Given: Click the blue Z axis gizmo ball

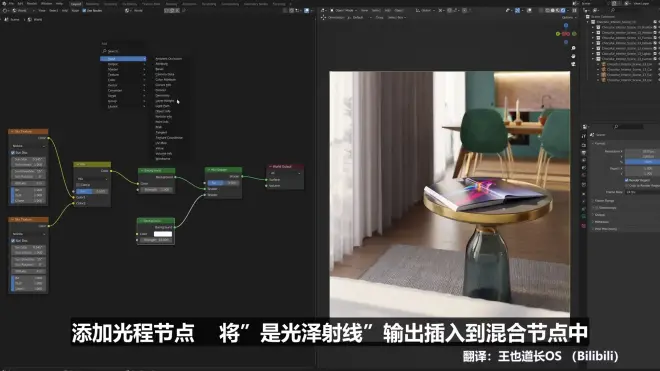Looking at the screenshot, I should coord(566,26).
